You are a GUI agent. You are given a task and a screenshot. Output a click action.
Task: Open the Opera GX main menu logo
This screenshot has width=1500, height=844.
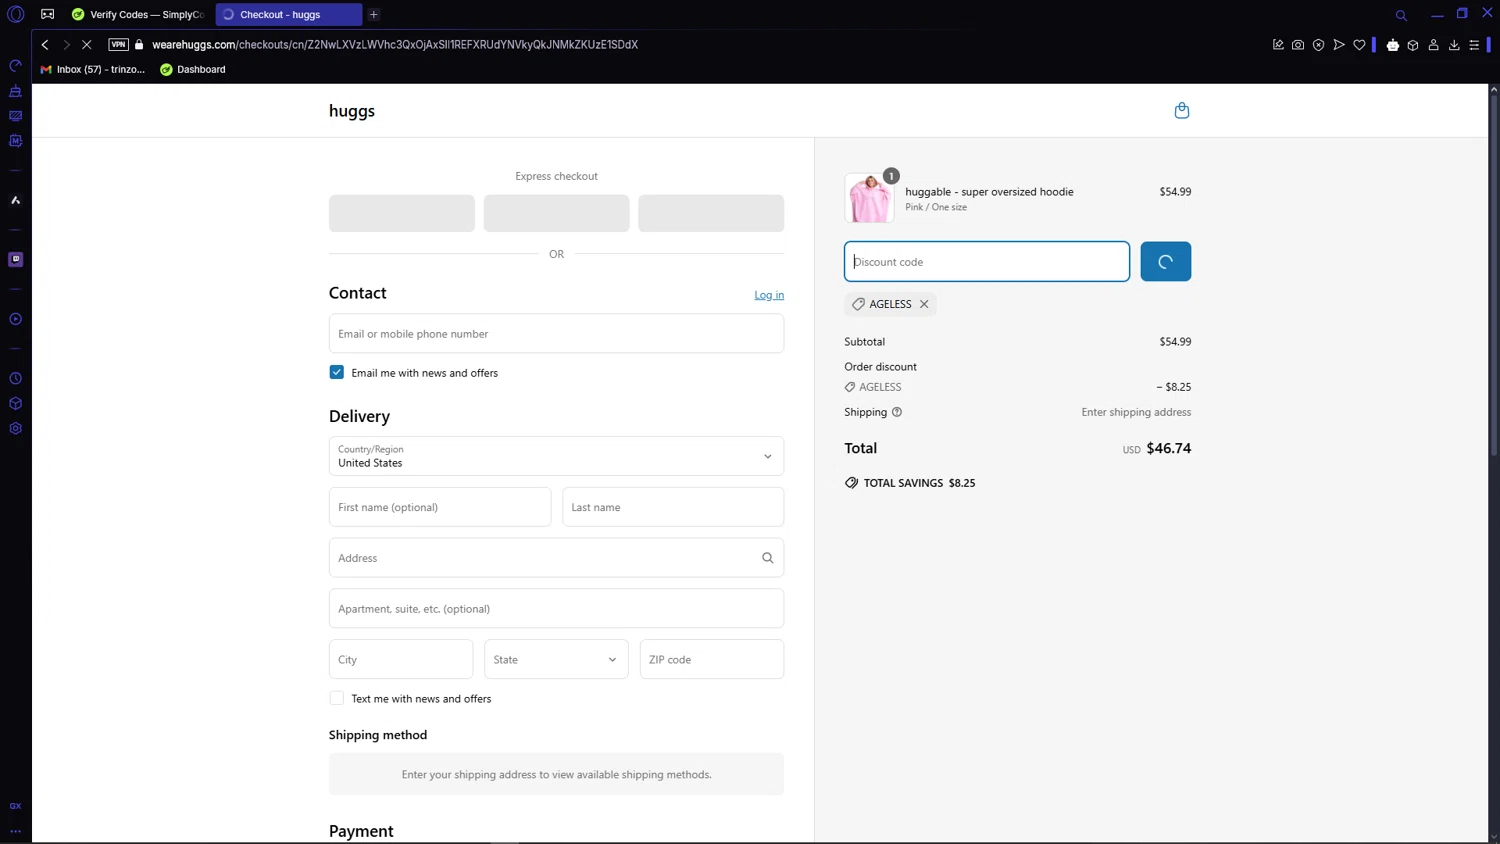16,14
